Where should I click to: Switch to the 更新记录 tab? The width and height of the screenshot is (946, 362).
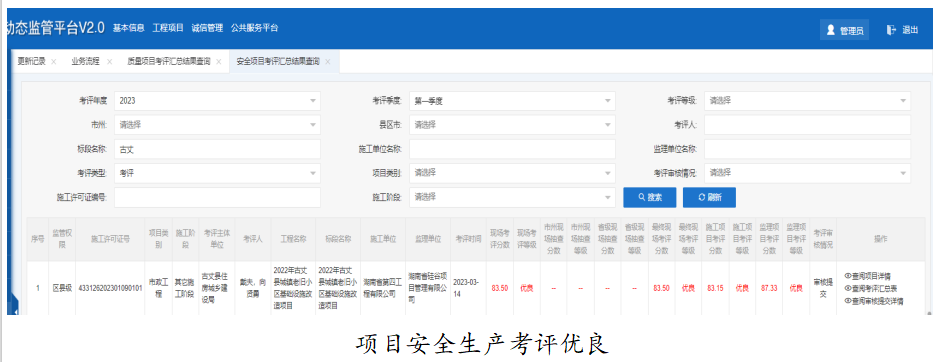pyautogui.click(x=31, y=62)
